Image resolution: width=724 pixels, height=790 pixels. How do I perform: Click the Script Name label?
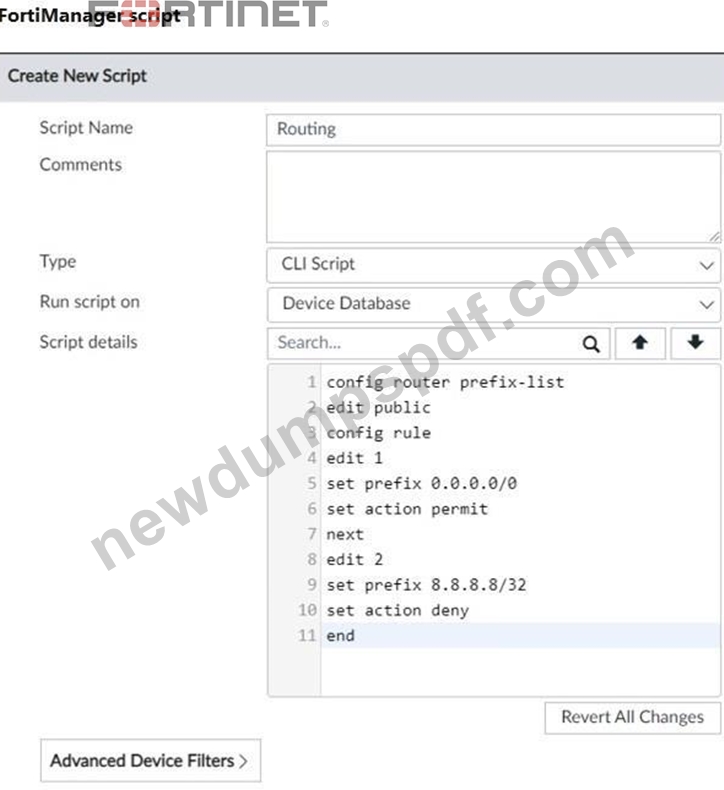coord(86,128)
